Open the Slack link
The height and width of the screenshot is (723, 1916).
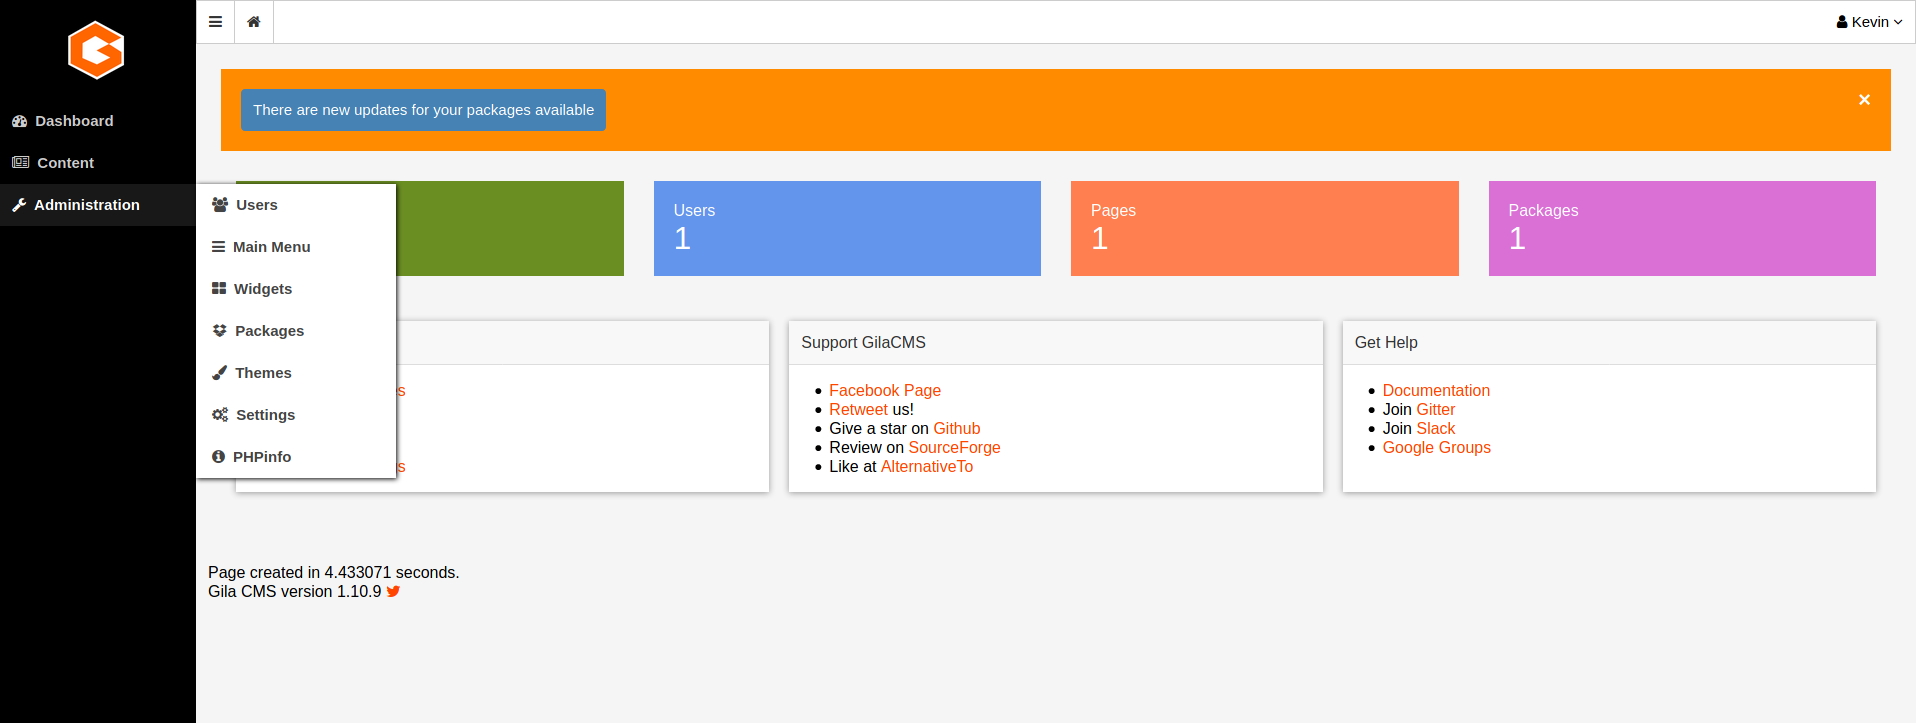[x=1436, y=429]
